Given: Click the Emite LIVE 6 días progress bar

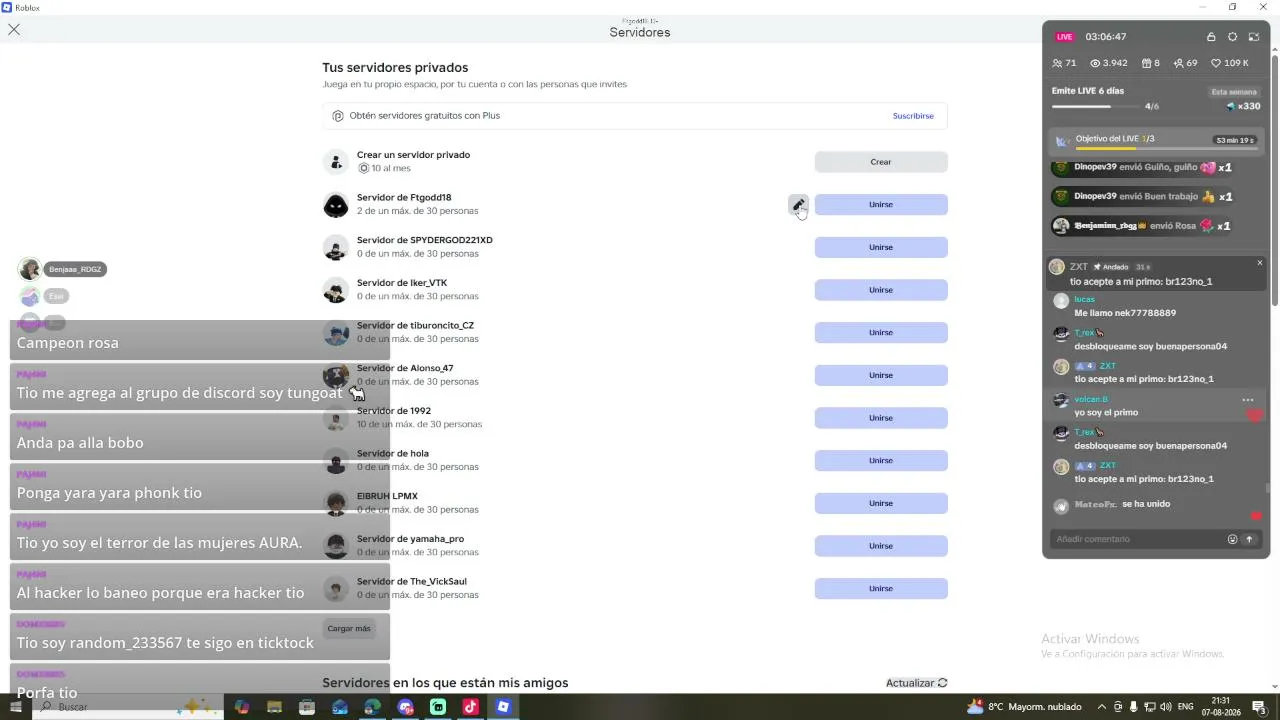Looking at the screenshot, I should [x=1096, y=106].
